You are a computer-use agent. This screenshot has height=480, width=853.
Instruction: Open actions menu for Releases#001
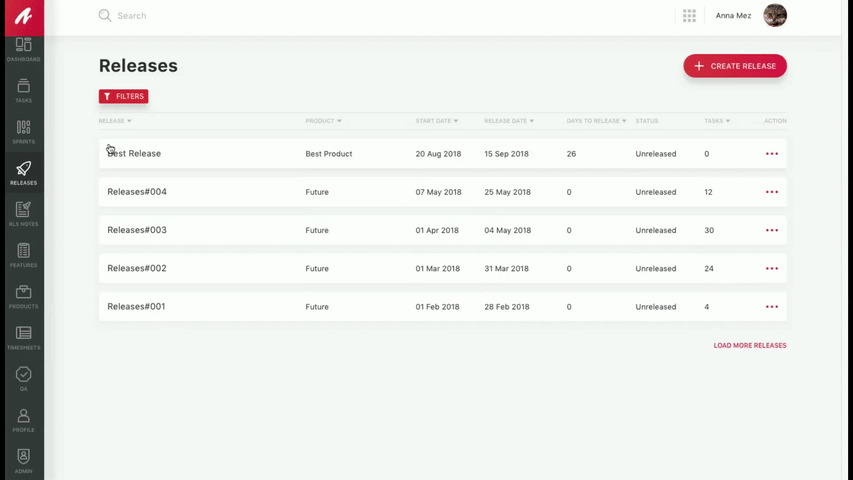pos(771,306)
